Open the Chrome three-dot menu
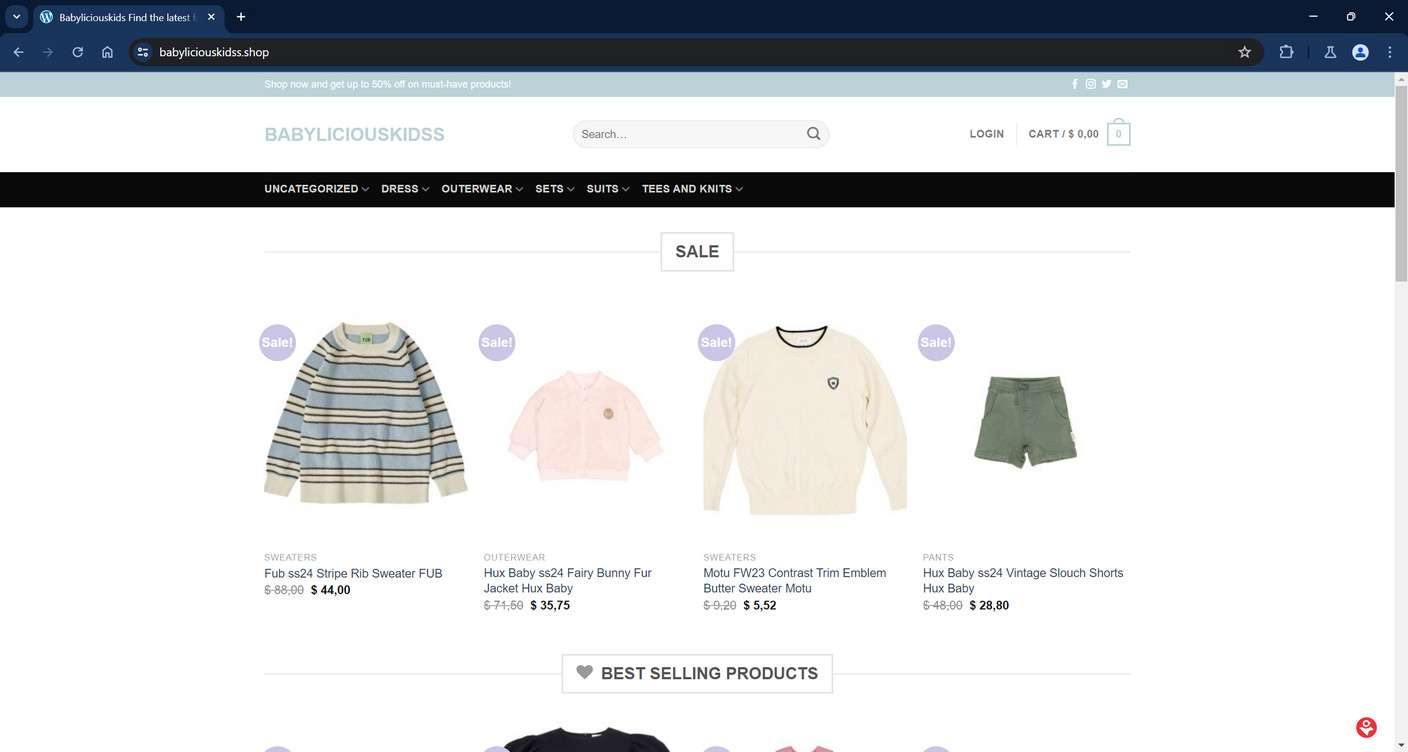The width and height of the screenshot is (1408, 752). pos(1390,52)
